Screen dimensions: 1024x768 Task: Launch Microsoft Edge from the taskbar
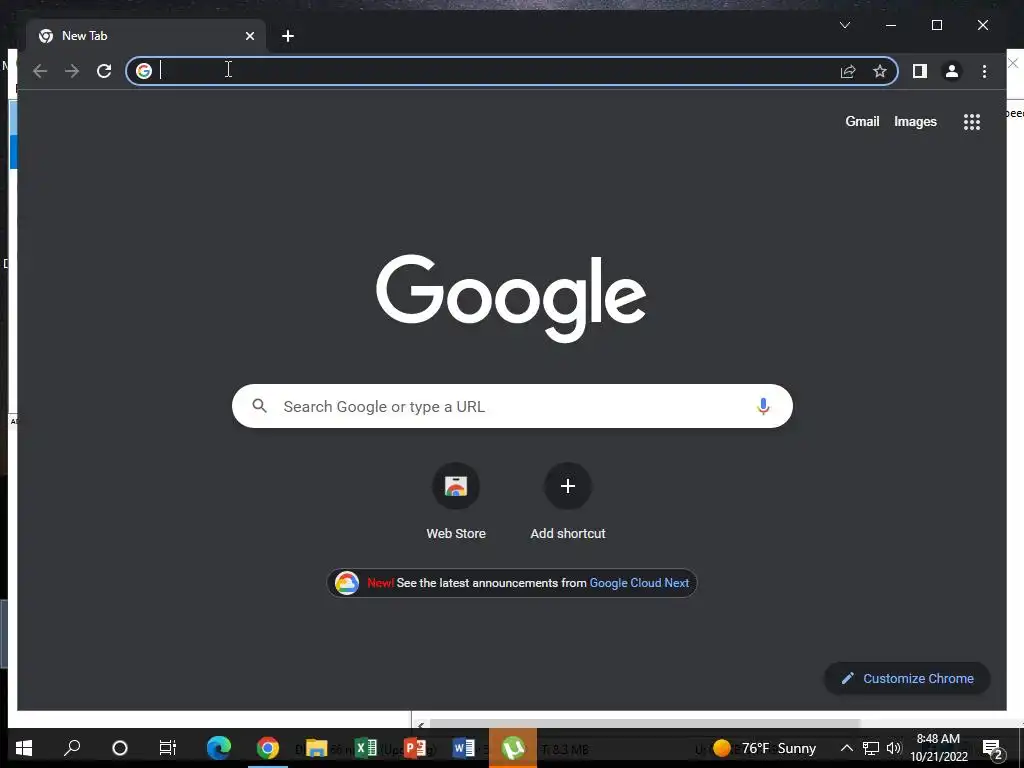pyautogui.click(x=218, y=748)
